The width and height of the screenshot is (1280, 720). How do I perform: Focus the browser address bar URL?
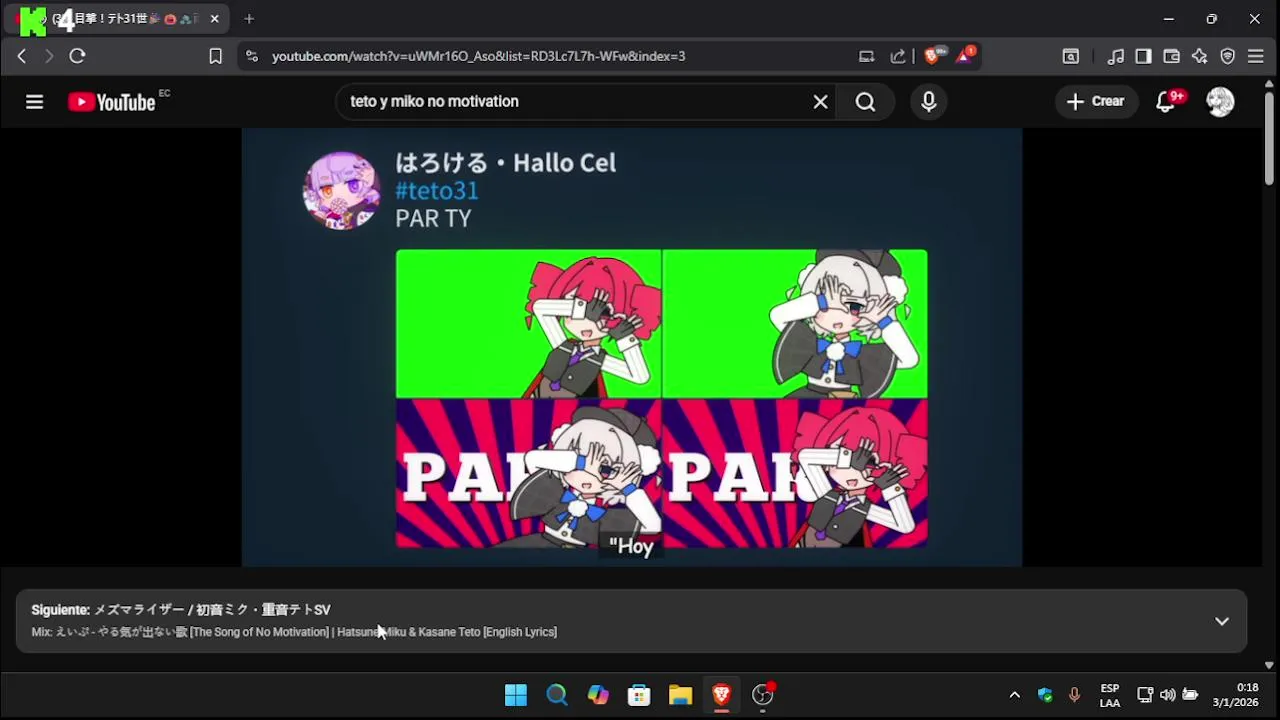(x=478, y=56)
